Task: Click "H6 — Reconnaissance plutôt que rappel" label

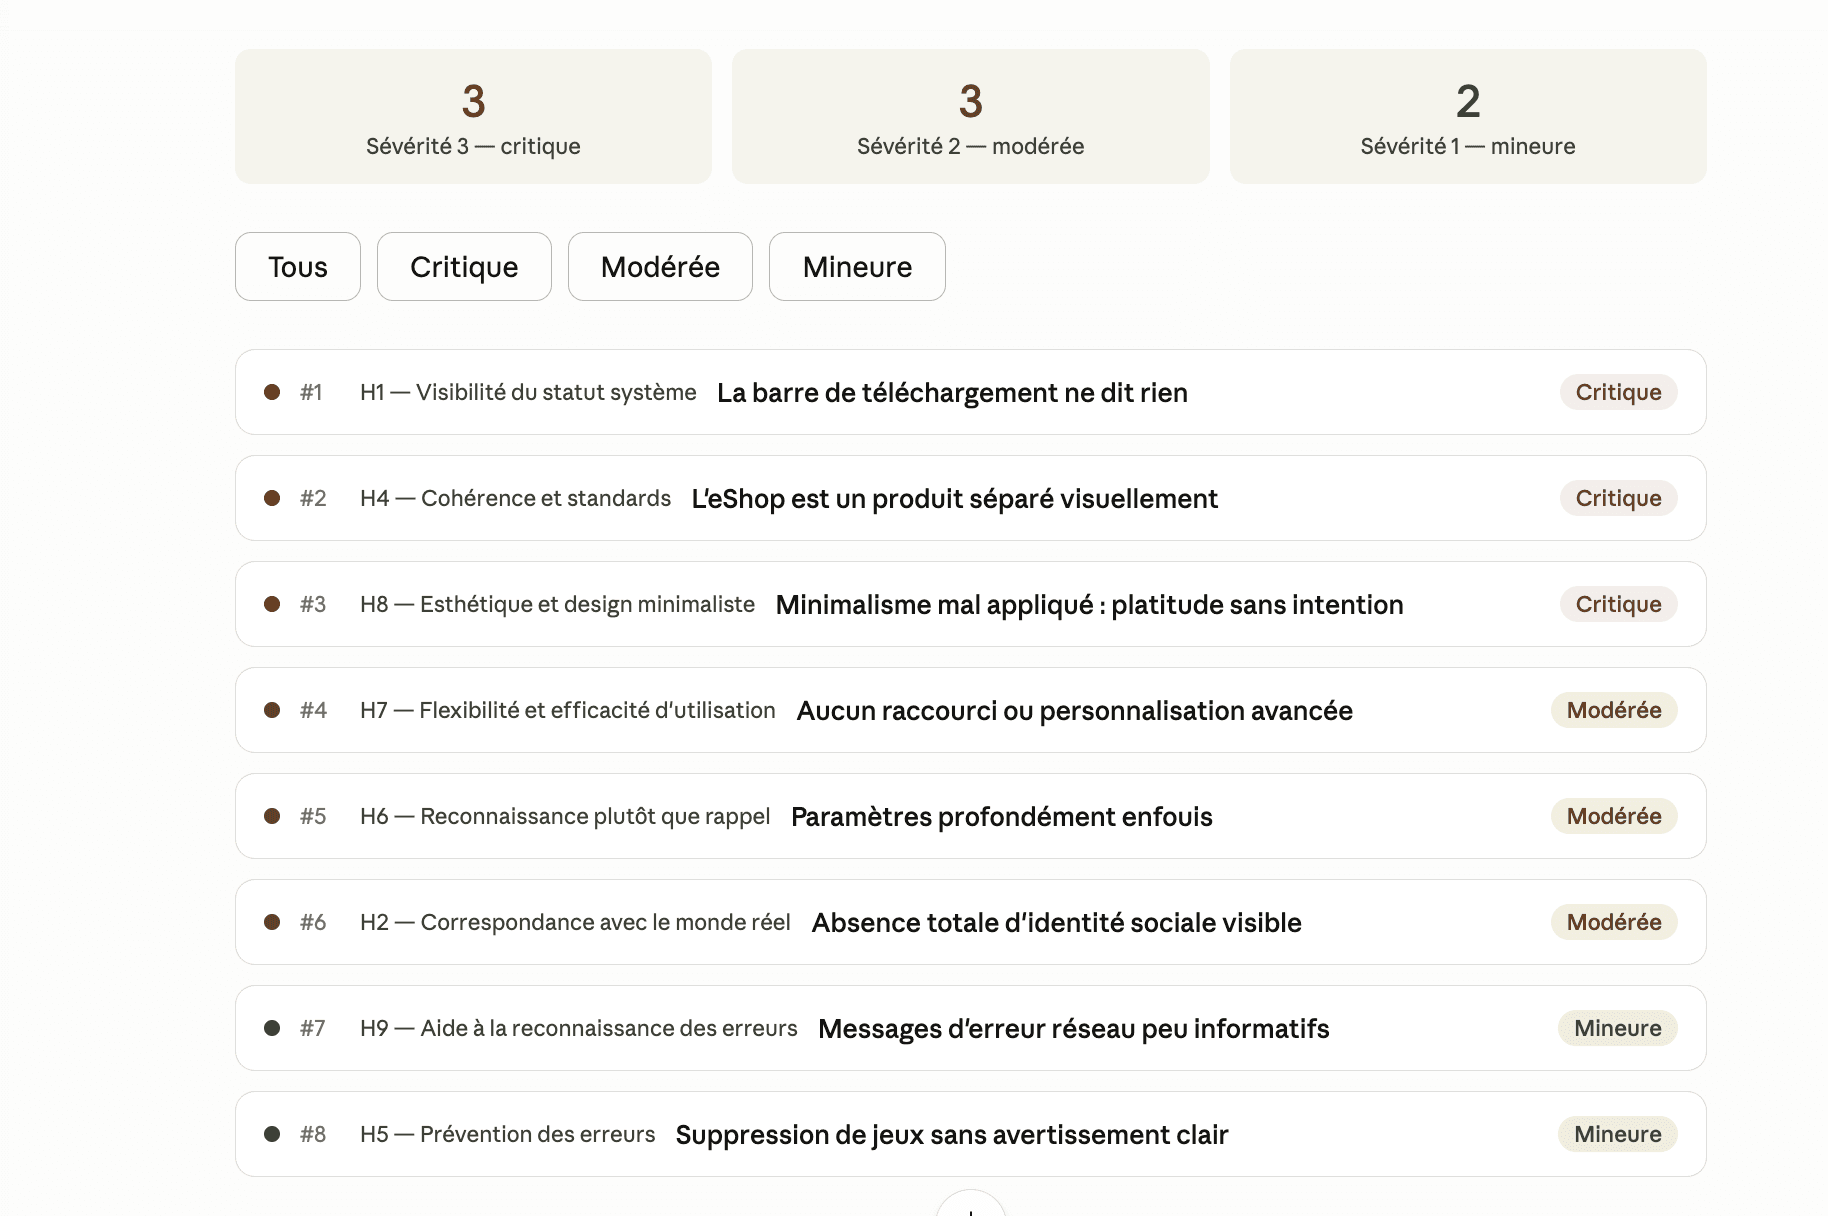Action: pyautogui.click(x=565, y=816)
